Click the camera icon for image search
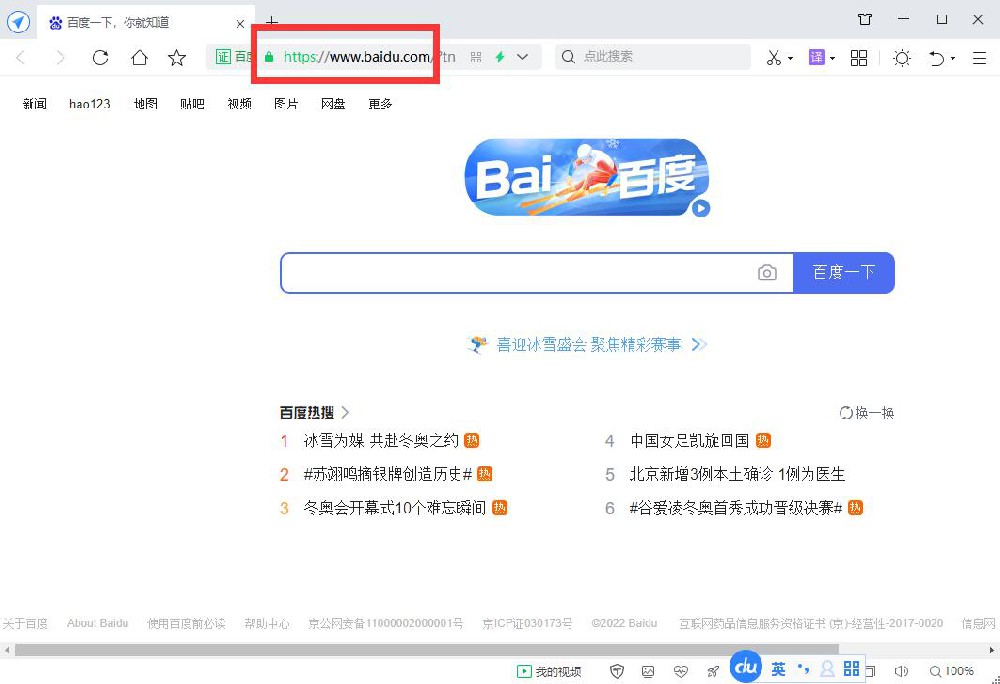 (x=767, y=272)
